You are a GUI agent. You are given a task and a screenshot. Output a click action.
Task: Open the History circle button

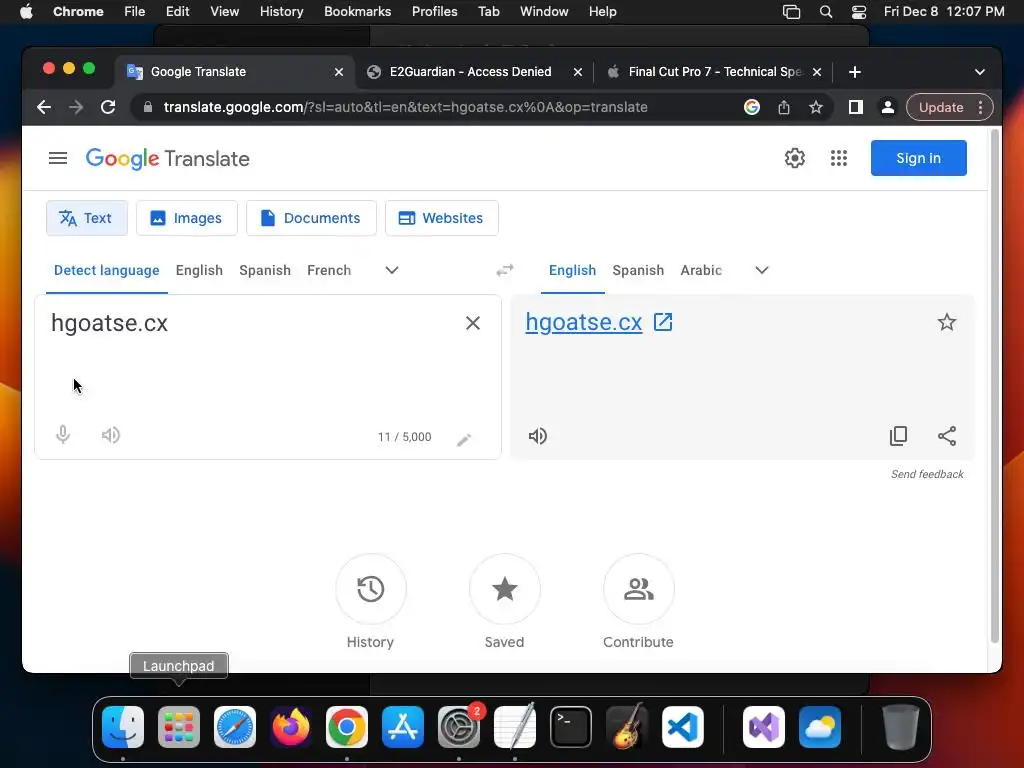click(x=371, y=589)
